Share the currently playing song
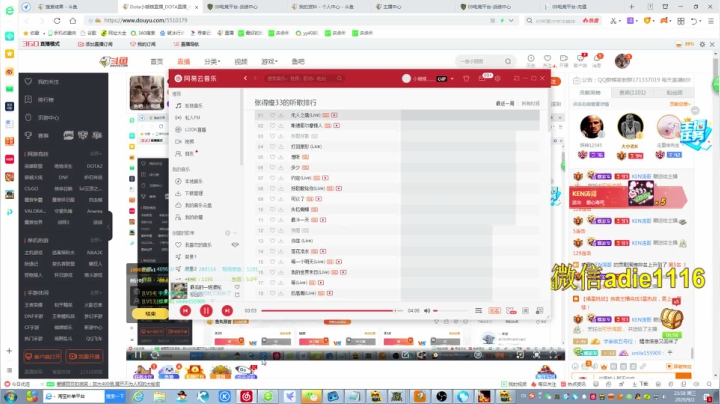Screen dimensions: 720x404 237,295
